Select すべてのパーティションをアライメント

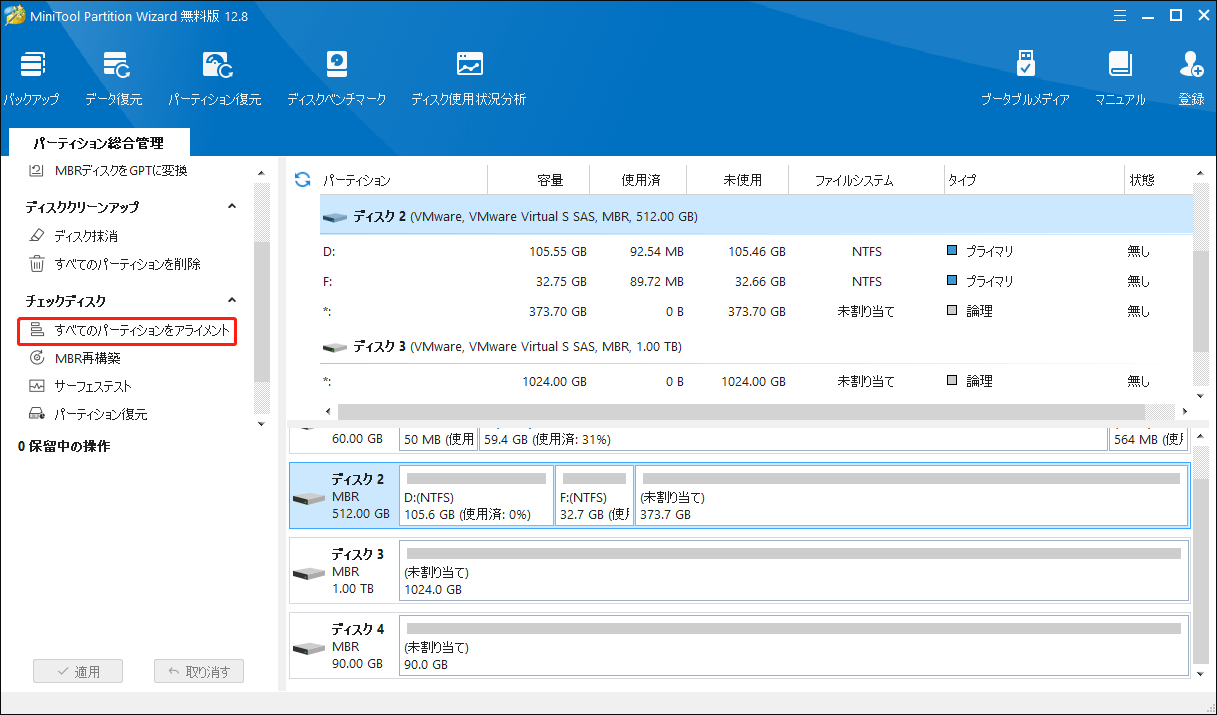(x=129, y=329)
